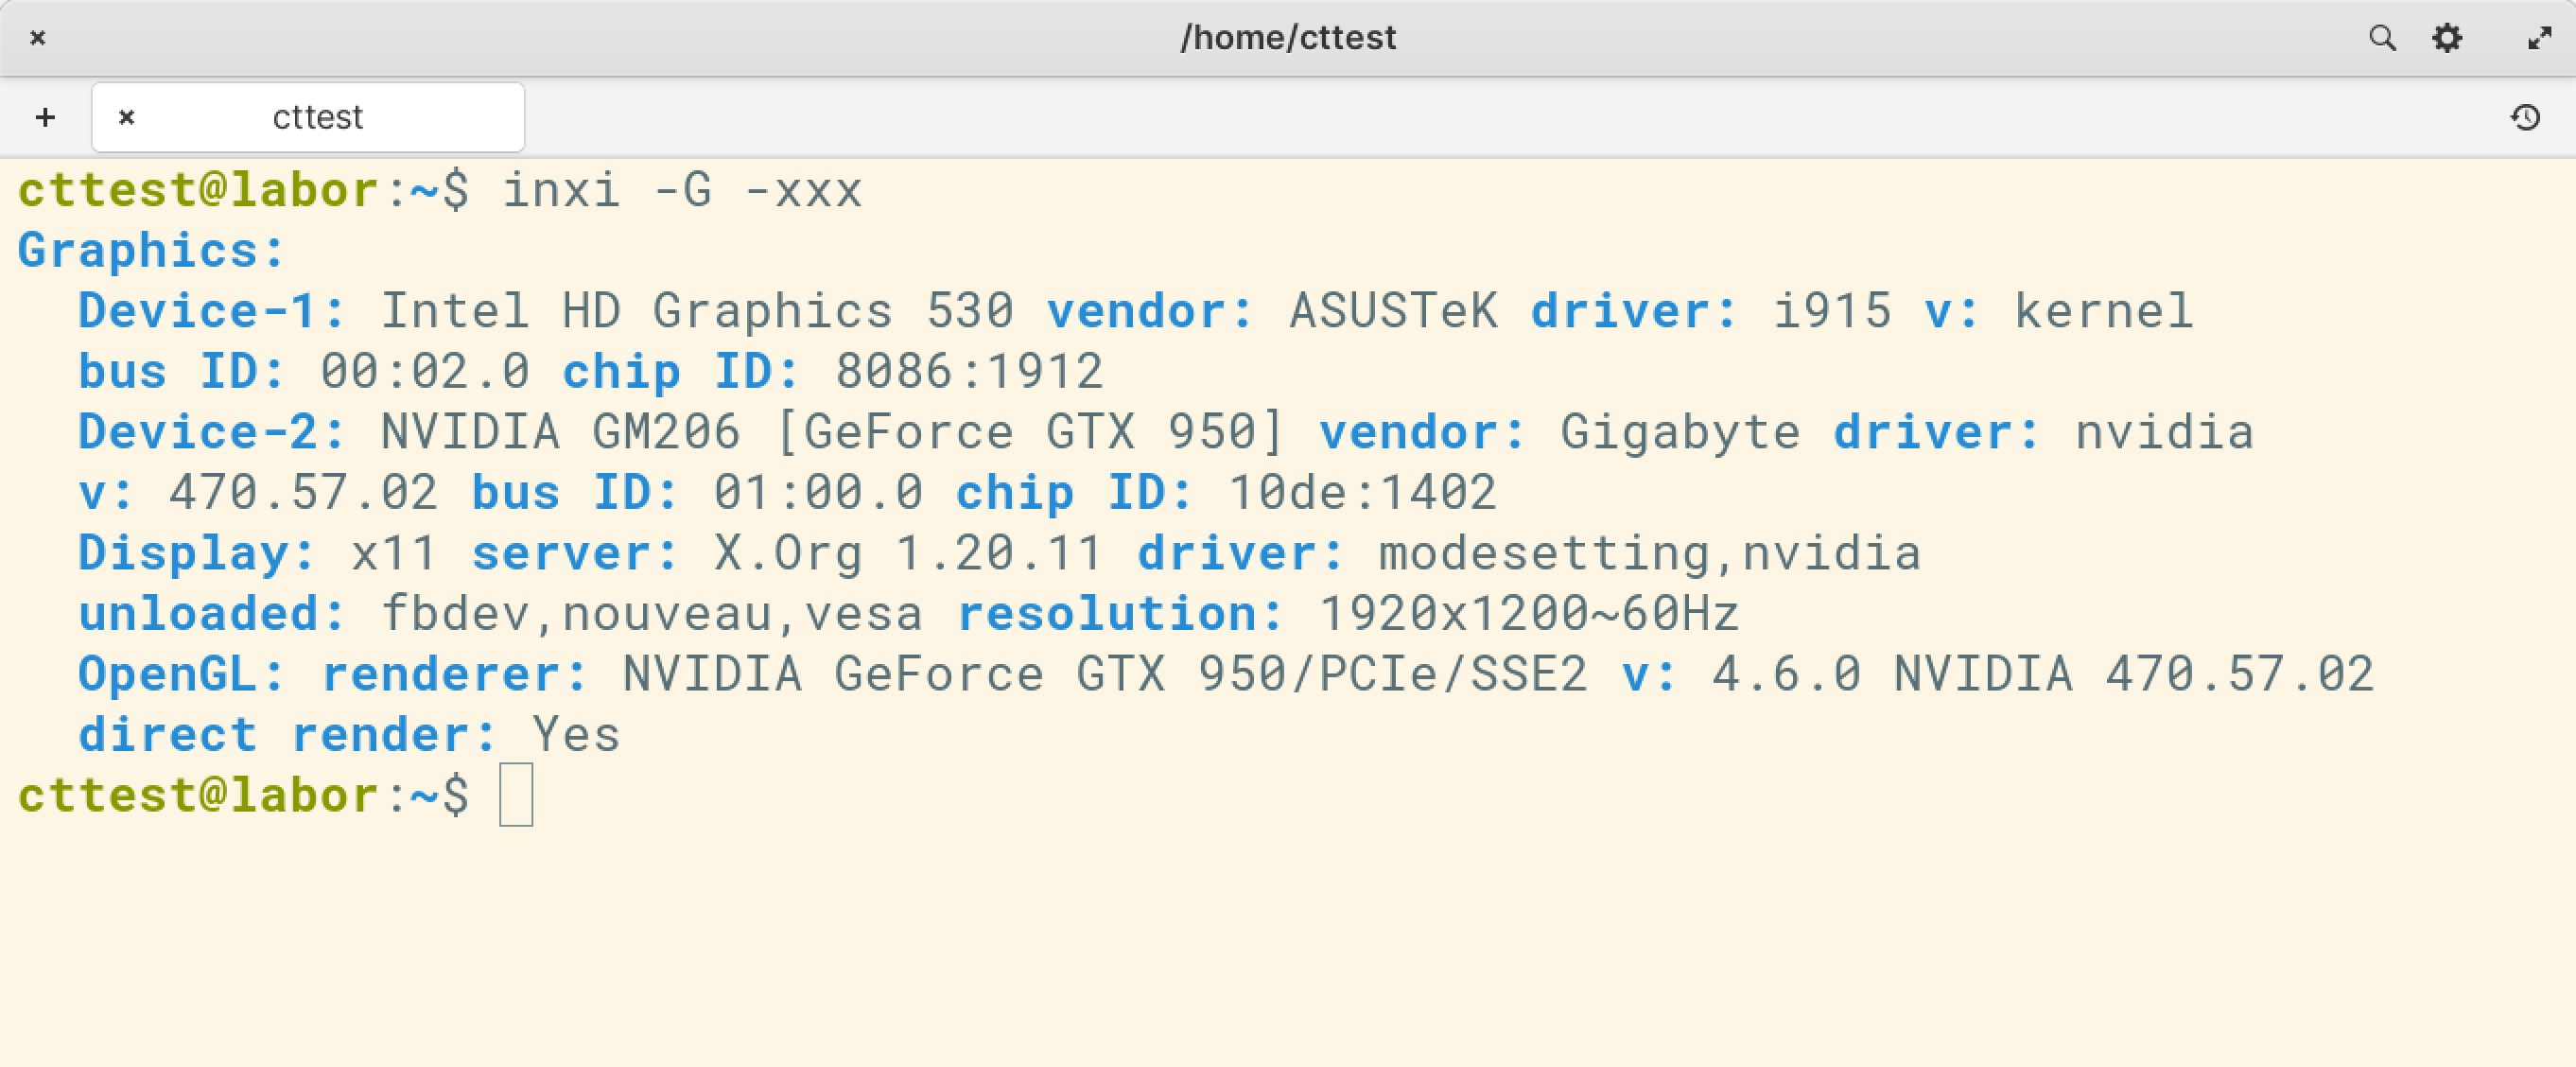This screenshot has width=2576, height=1067.
Task: Close the terminal window
Action: [x=37, y=38]
